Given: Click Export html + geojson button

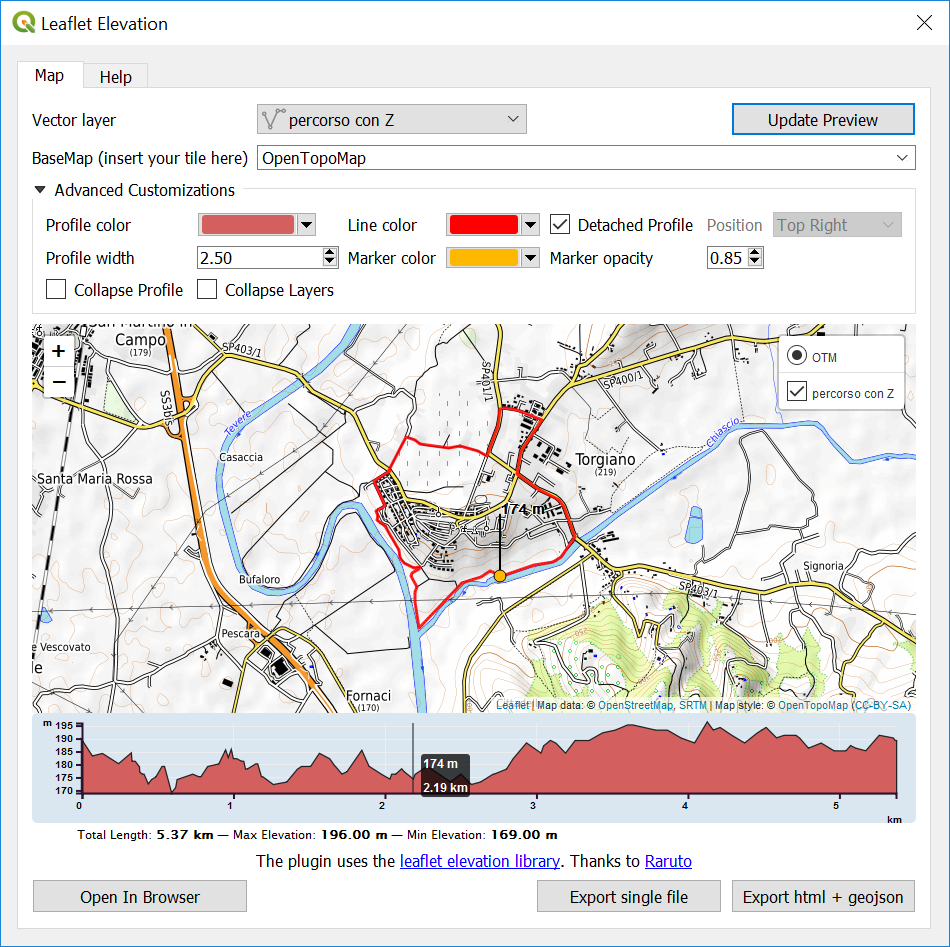Looking at the screenshot, I should pyautogui.click(x=823, y=896).
